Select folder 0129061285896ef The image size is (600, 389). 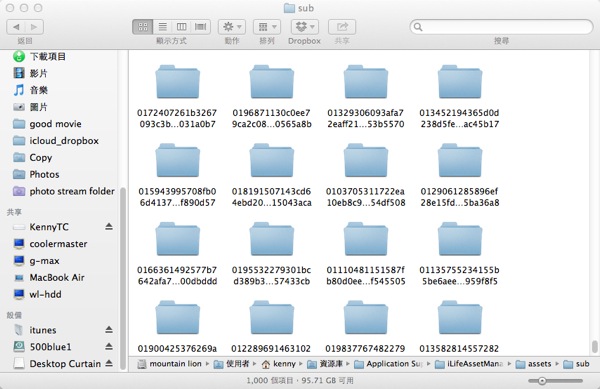[460, 161]
